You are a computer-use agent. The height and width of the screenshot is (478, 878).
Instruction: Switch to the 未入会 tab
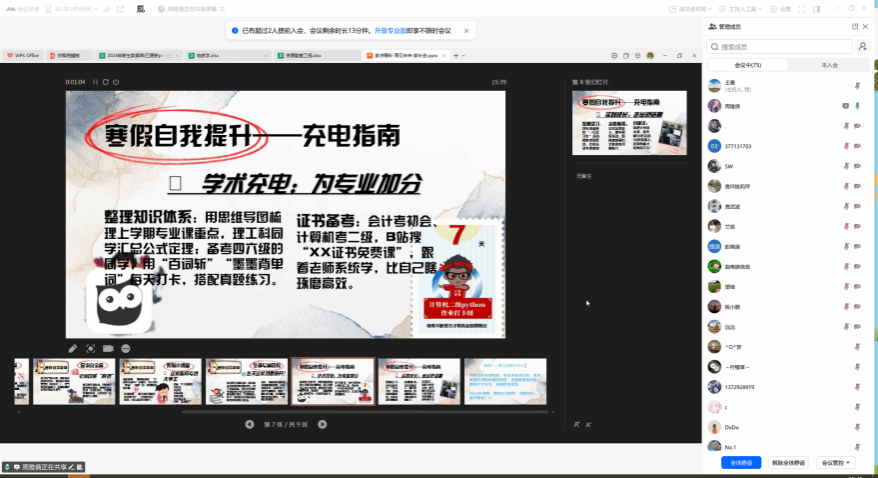(828, 65)
